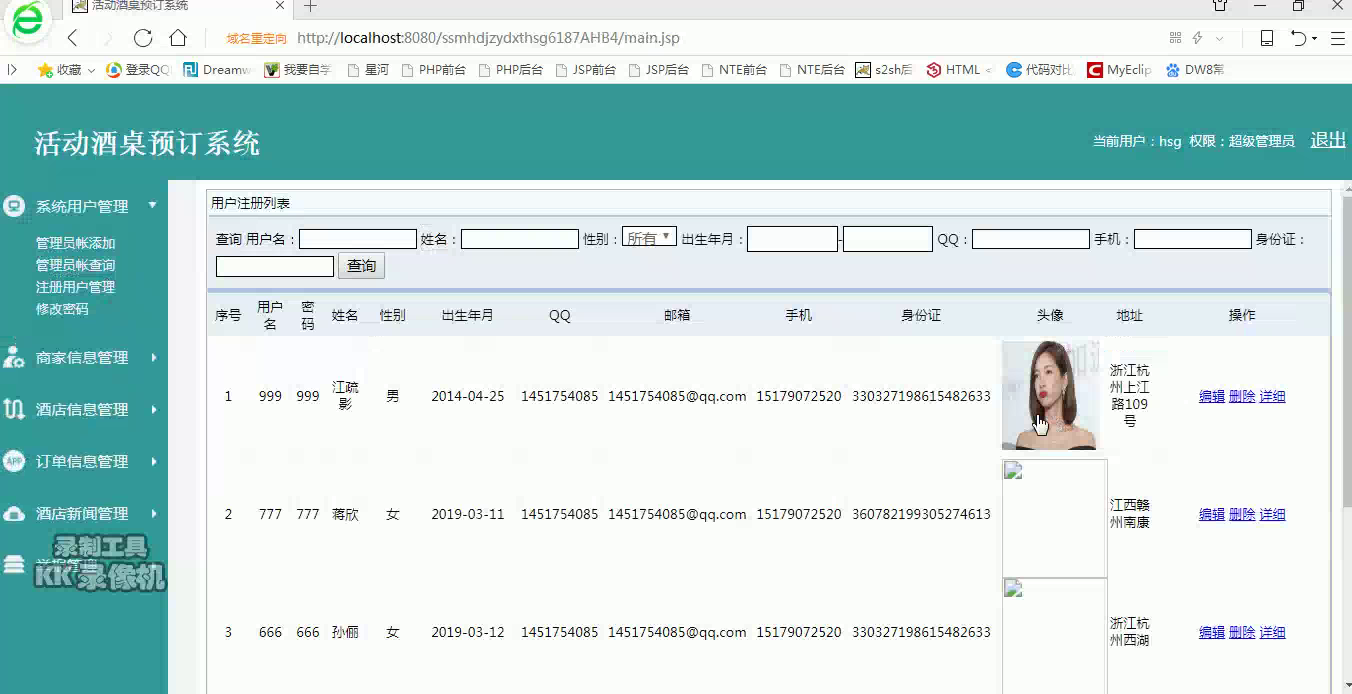
Task: Delete user 蒋欣 via 删除 link
Action: point(1242,514)
